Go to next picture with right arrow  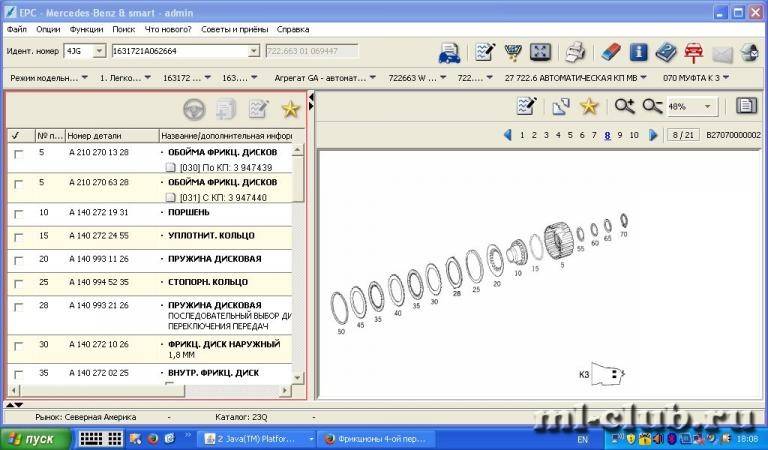pyautogui.click(x=653, y=135)
